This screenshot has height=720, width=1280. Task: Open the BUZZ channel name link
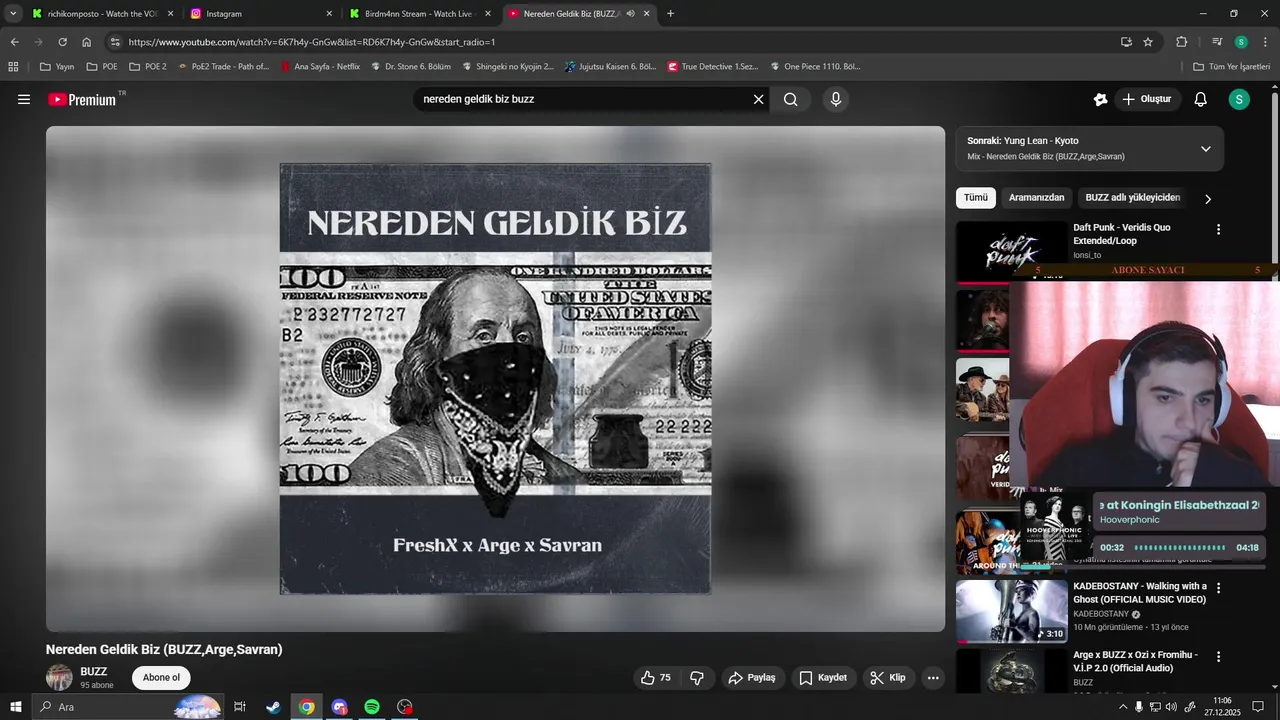point(93,672)
